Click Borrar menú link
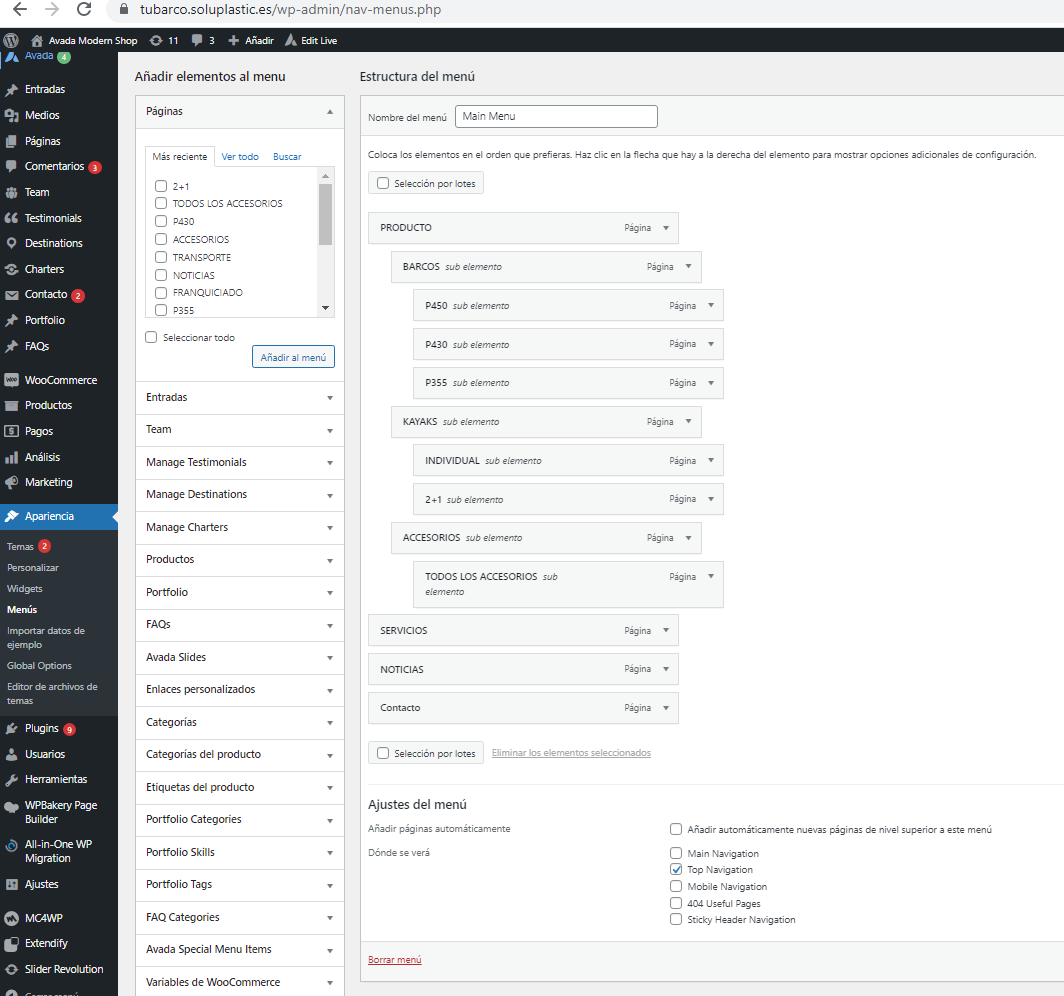This screenshot has width=1064, height=996. [395, 960]
